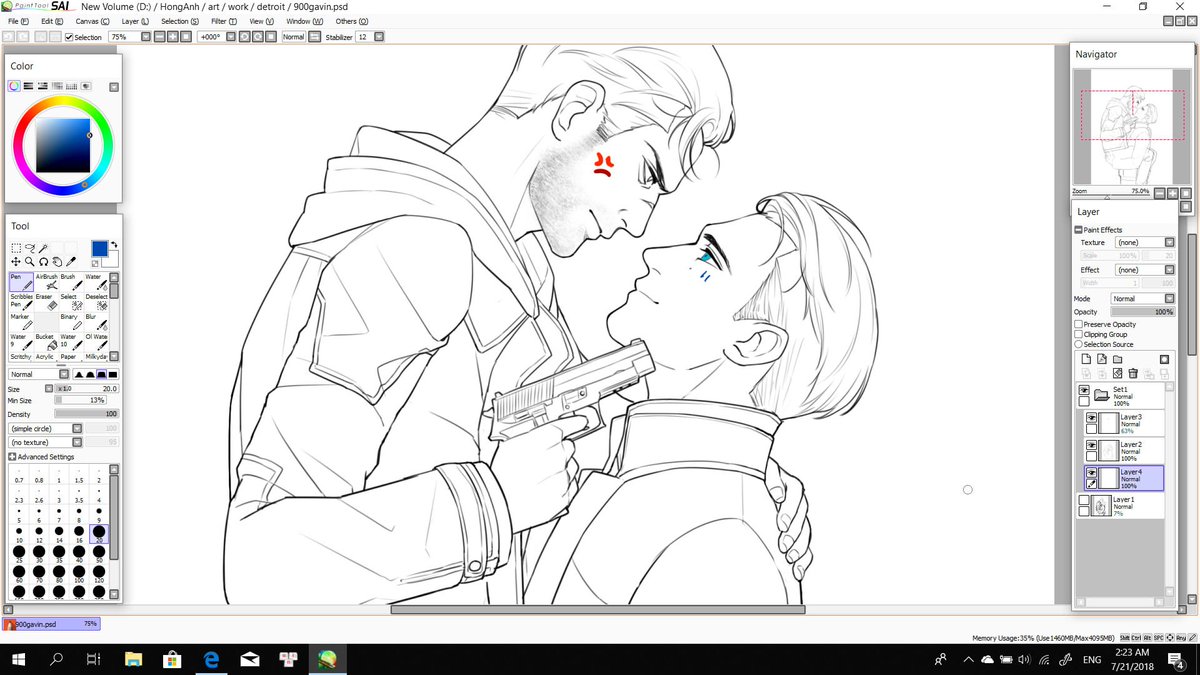Activate the Zoom magnifier tool

31,261
